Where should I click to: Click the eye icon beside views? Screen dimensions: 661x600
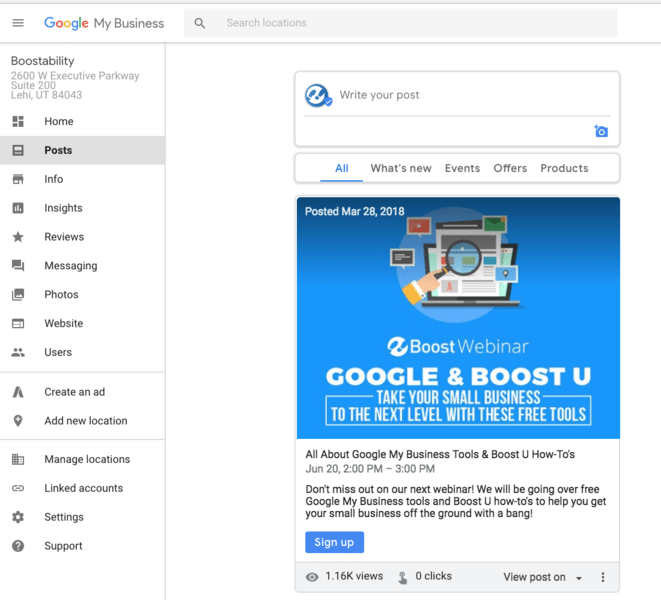(x=312, y=577)
